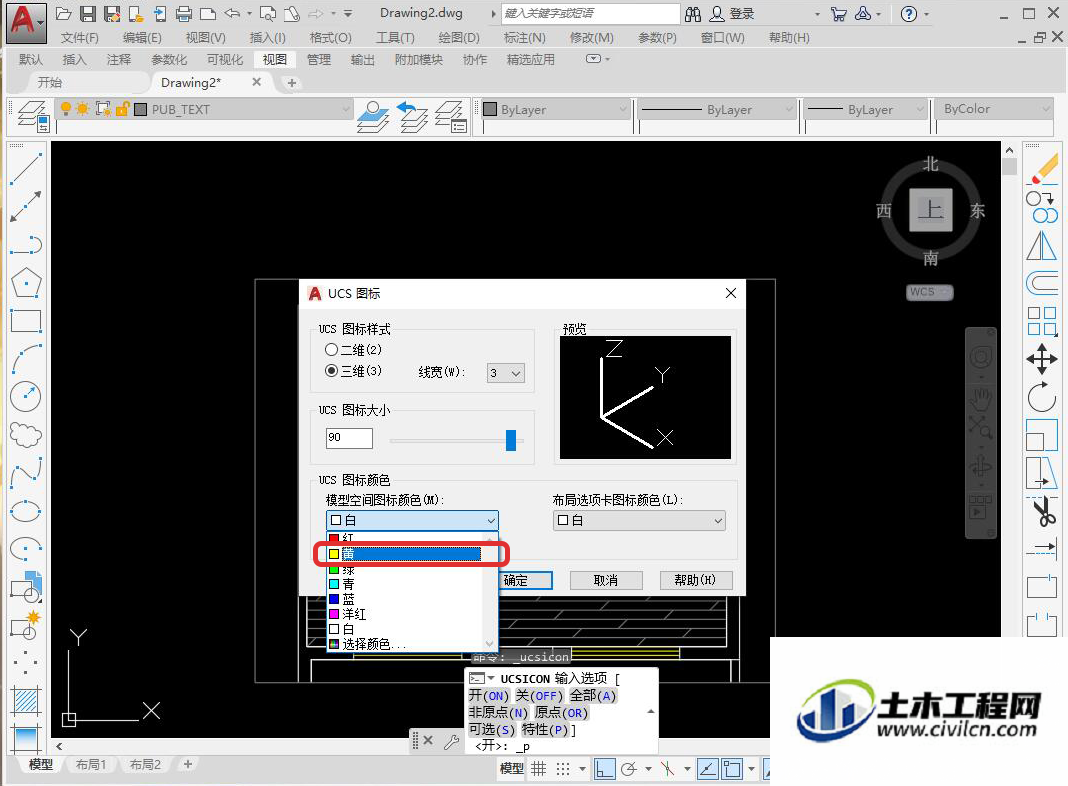Click the Plot printer icon
Screen dimensions: 1068x786
(x=183, y=14)
